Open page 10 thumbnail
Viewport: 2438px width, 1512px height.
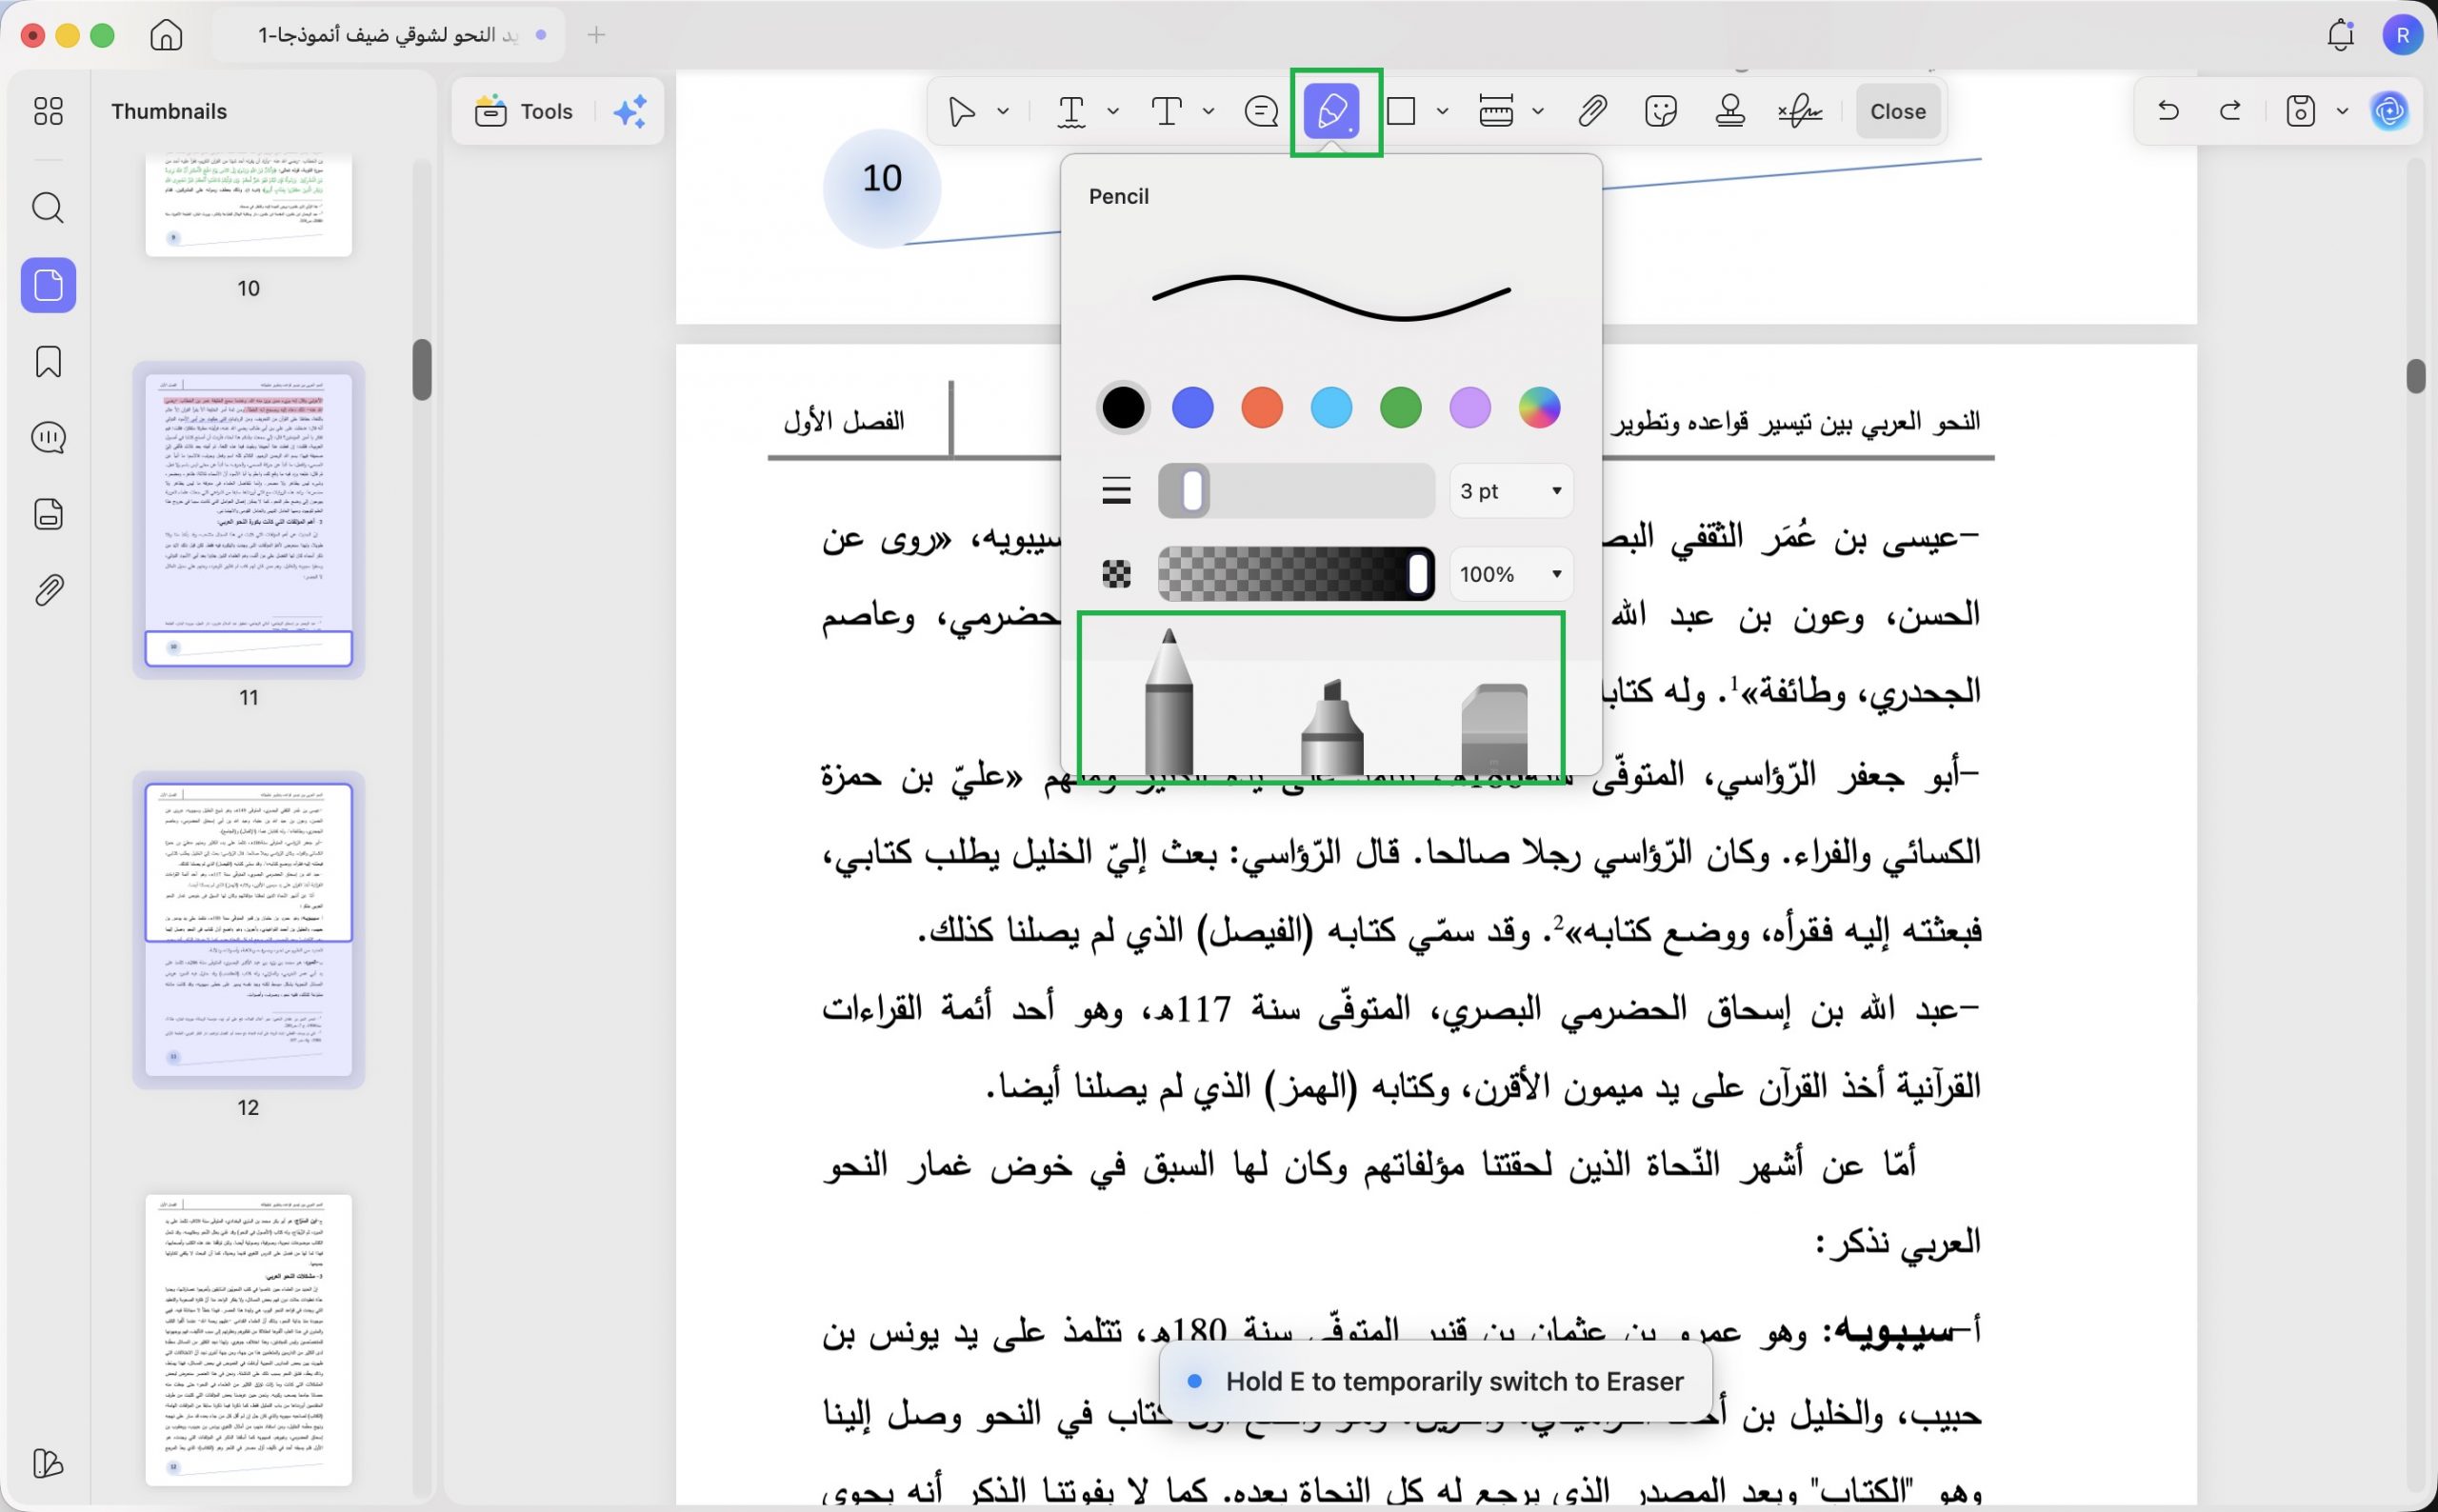tap(249, 205)
